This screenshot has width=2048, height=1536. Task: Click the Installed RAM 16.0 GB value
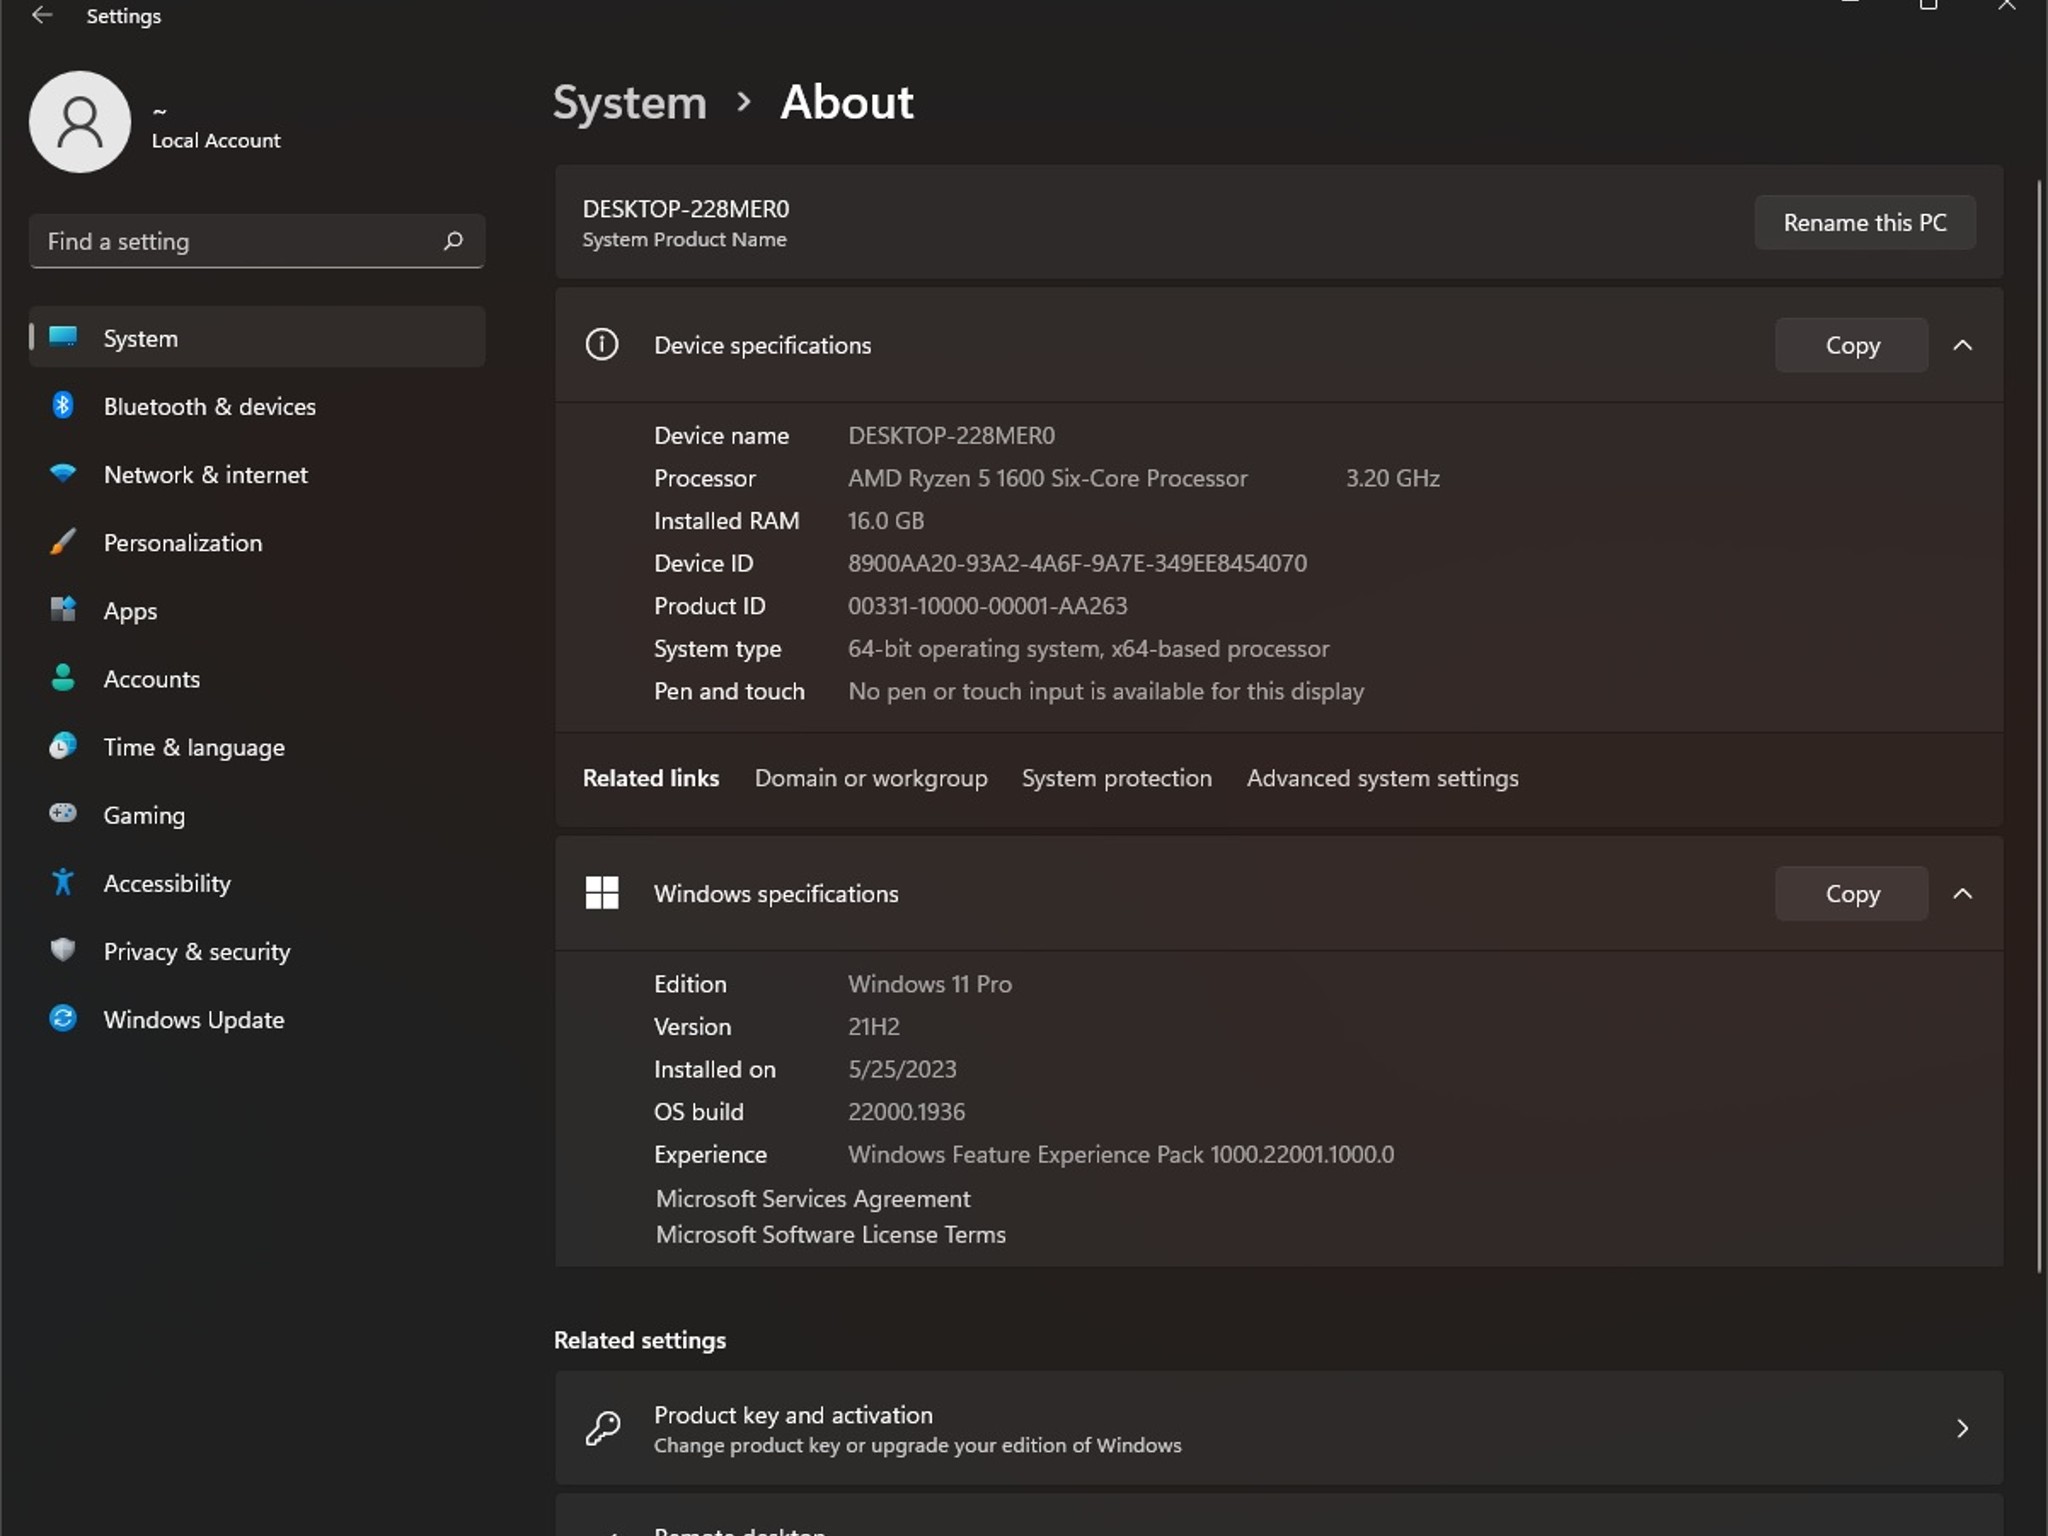886,521
